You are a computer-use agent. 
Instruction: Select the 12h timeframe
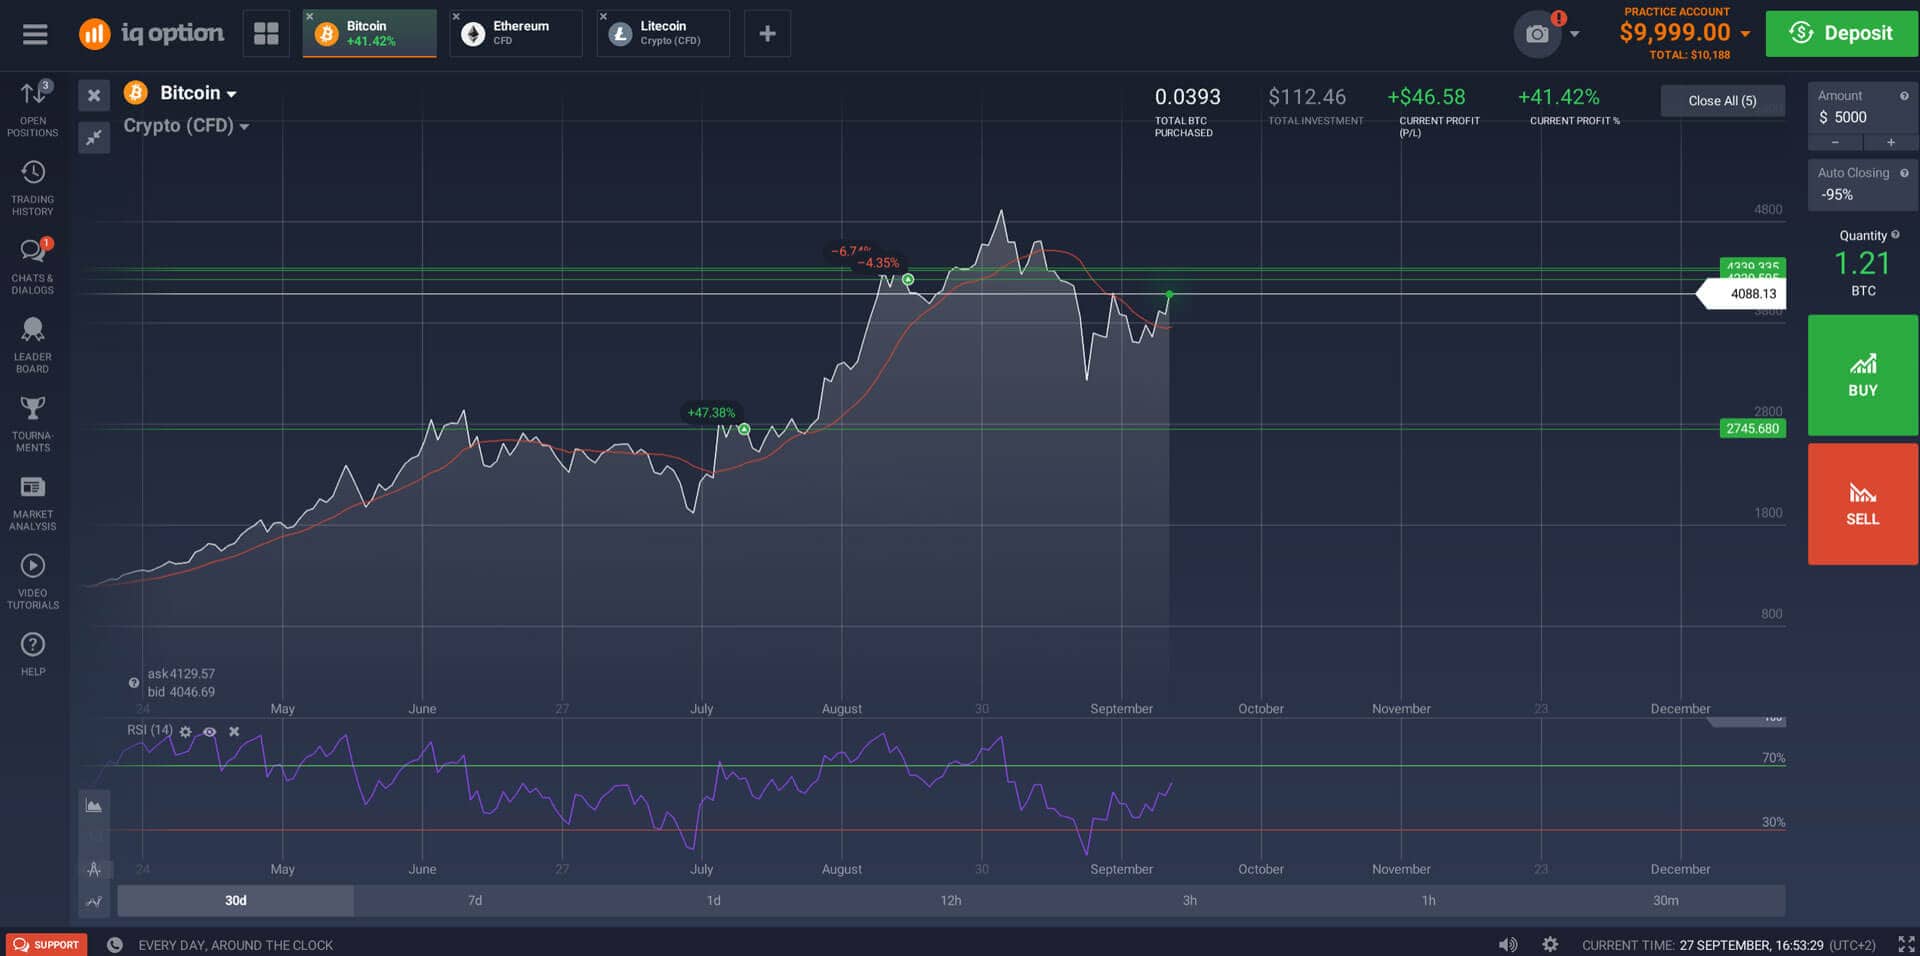951,901
